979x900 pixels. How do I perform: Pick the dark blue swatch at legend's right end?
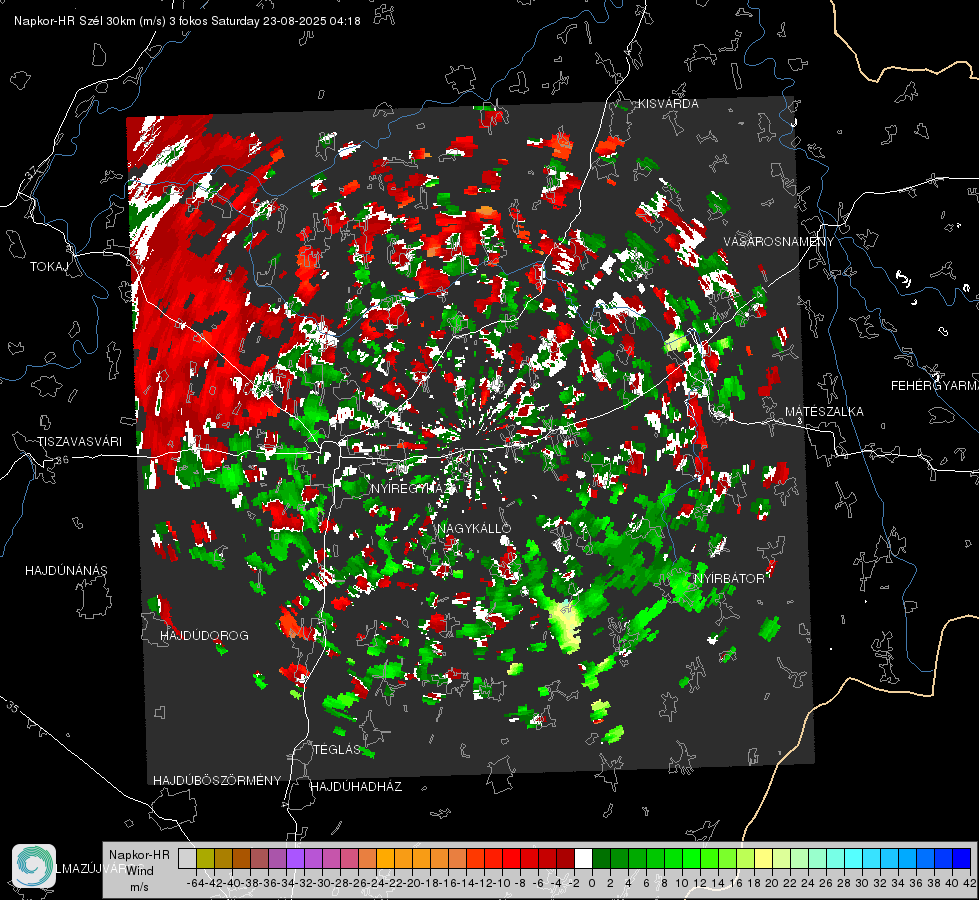962,858
